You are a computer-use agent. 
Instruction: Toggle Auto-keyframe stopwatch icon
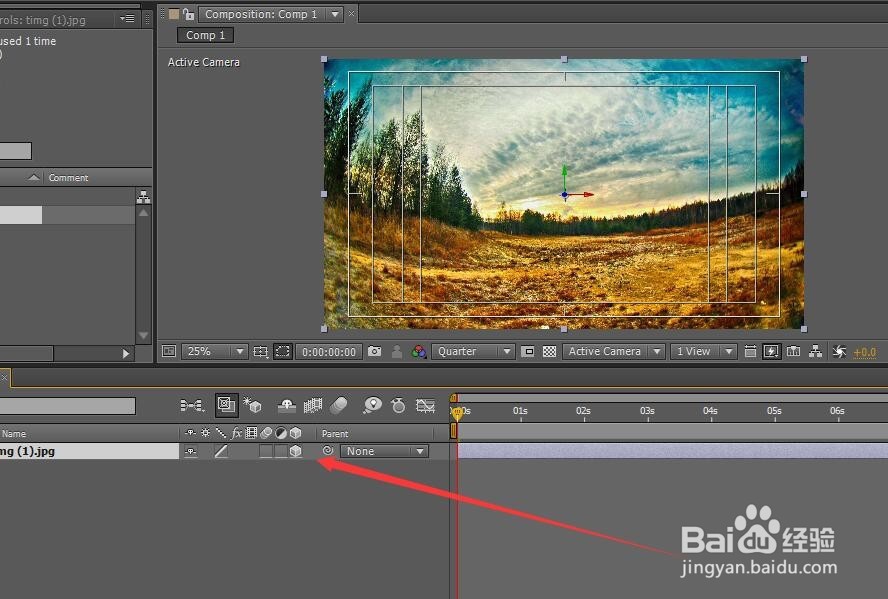coord(399,405)
